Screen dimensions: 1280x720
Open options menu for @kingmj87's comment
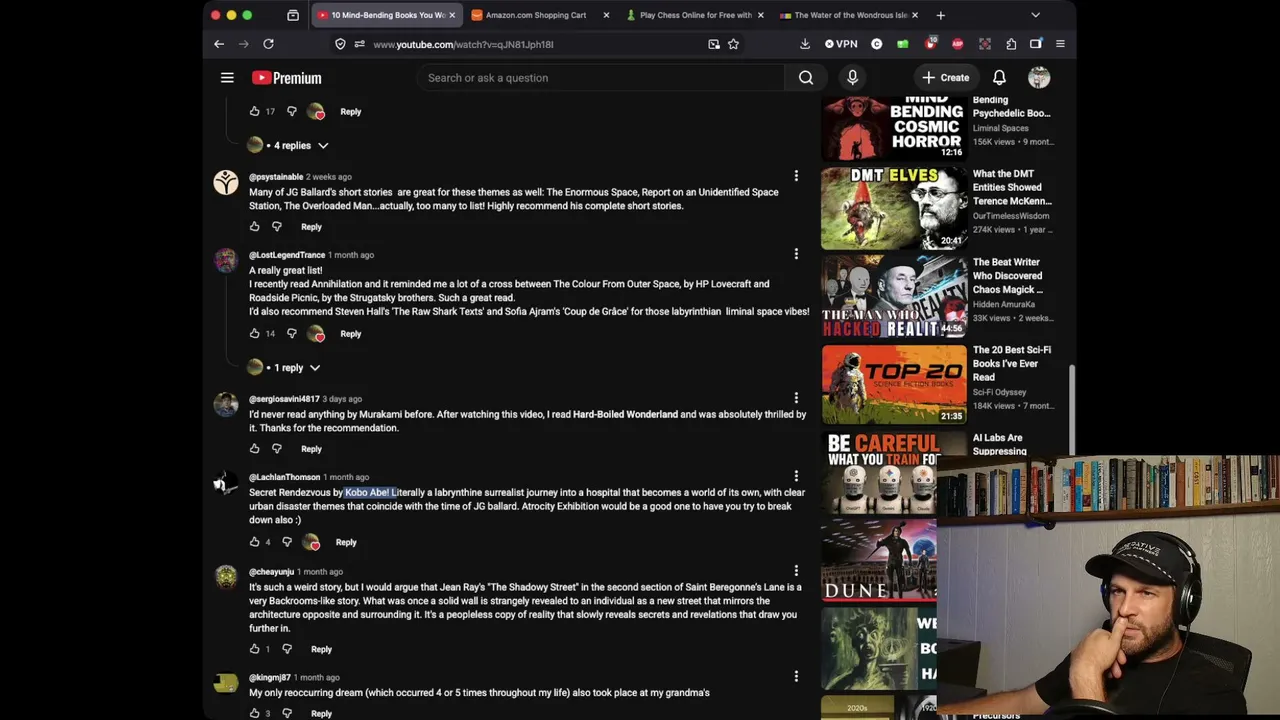point(796,677)
